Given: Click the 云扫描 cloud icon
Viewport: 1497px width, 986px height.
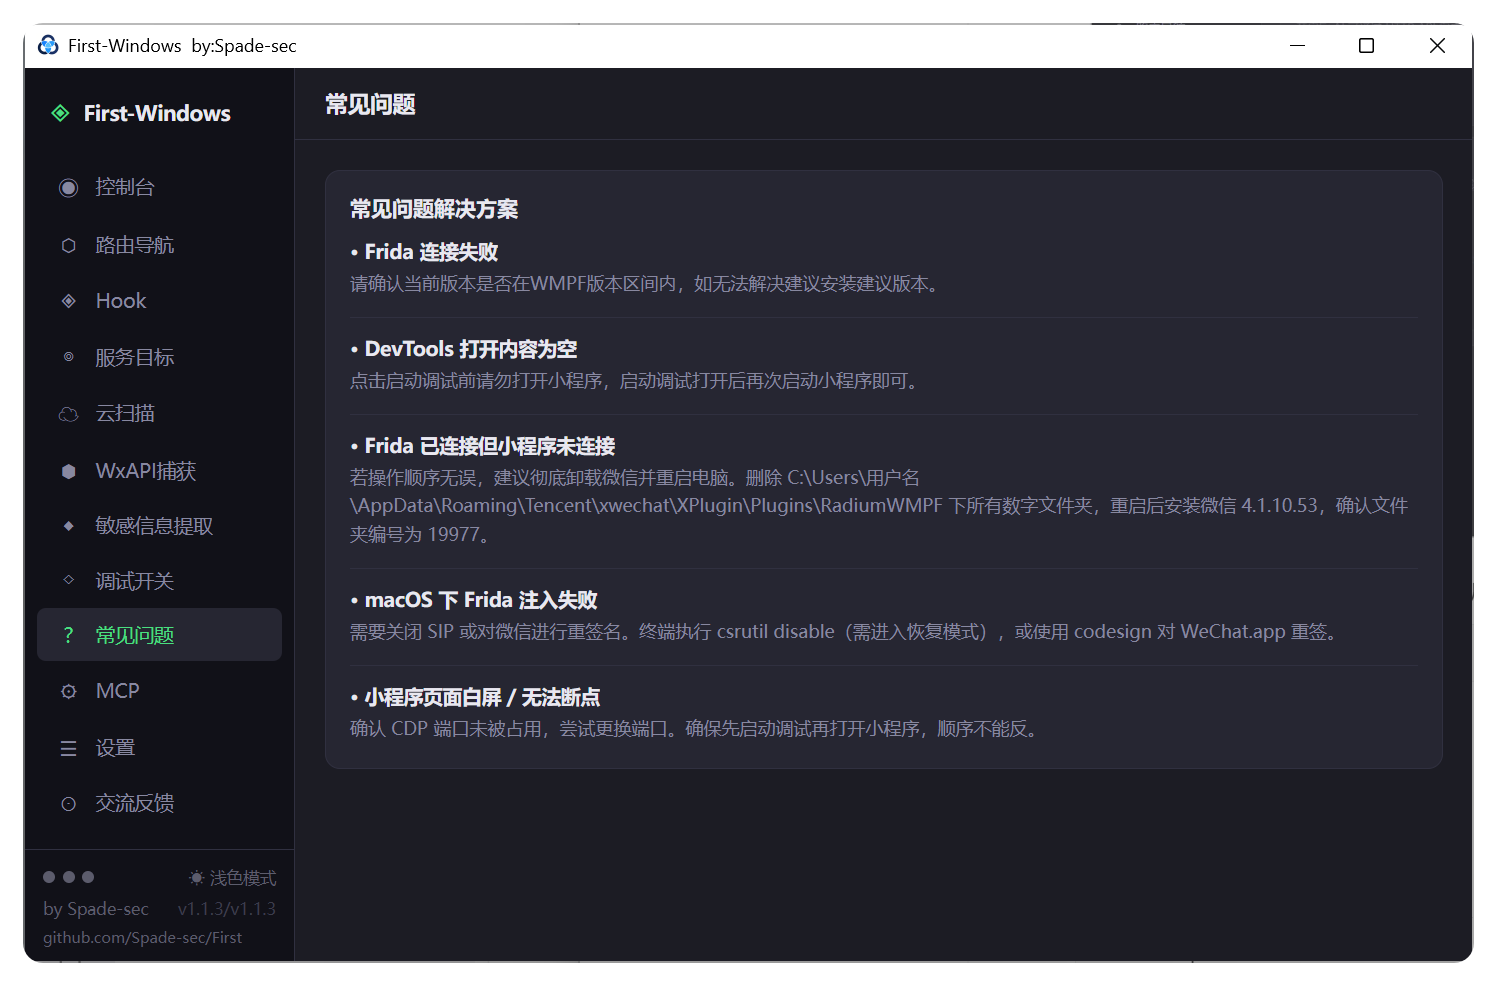Looking at the screenshot, I should tap(68, 414).
